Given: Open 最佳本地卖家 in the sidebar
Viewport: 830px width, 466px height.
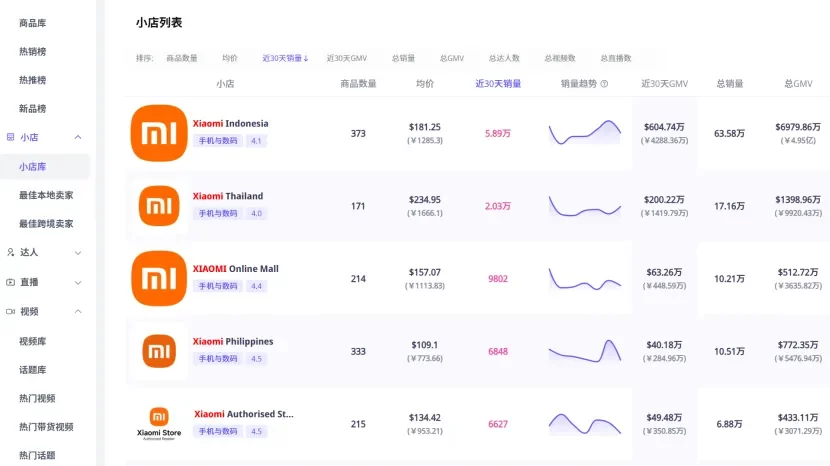Looking at the screenshot, I should [46, 195].
